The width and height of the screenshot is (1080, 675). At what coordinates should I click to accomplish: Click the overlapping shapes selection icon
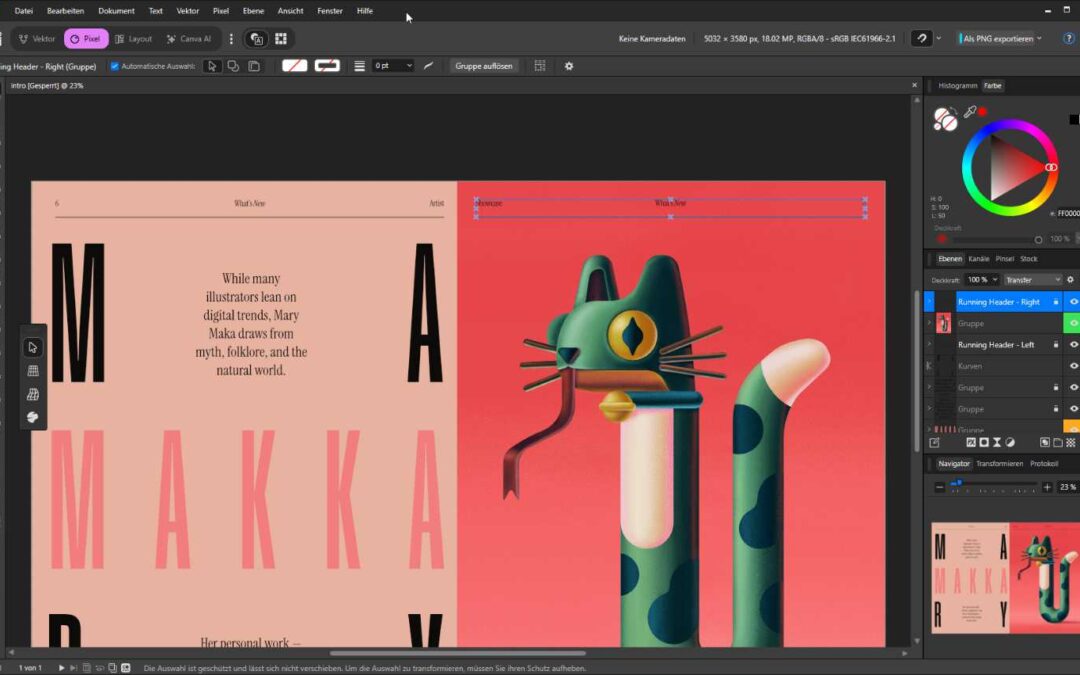233,66
